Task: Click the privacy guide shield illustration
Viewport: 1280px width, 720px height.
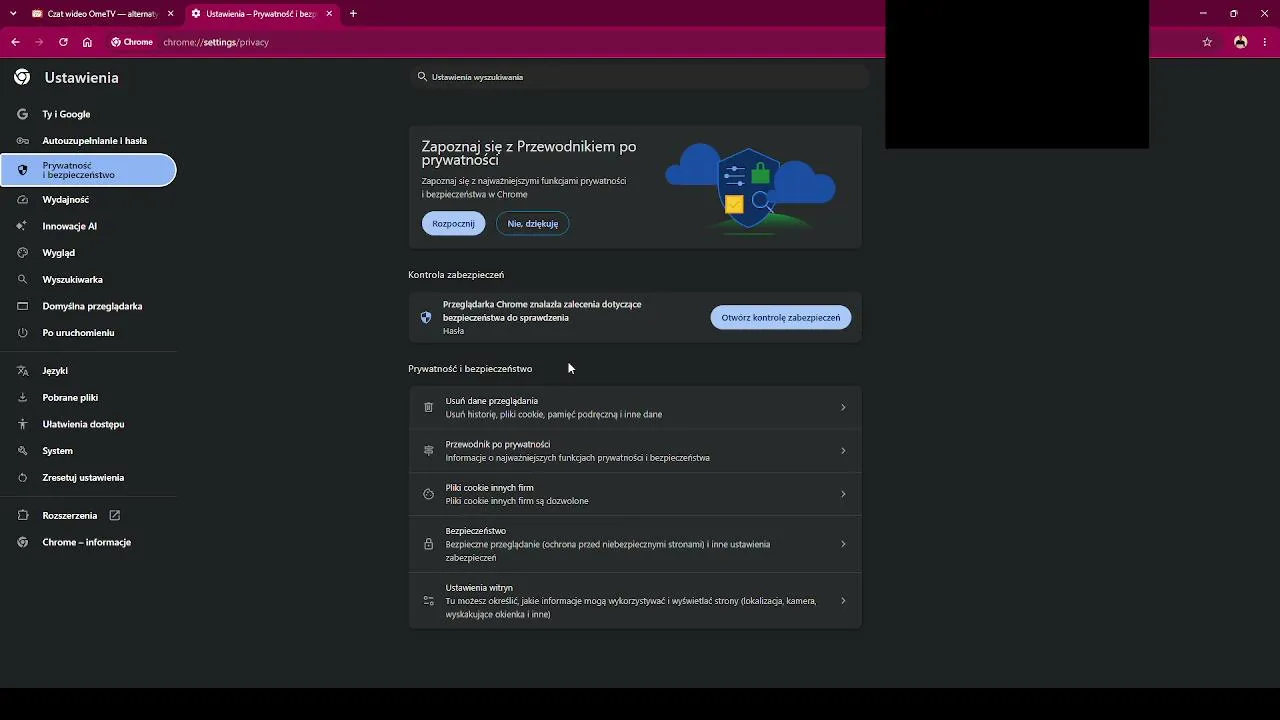Action: pos(750,189)
